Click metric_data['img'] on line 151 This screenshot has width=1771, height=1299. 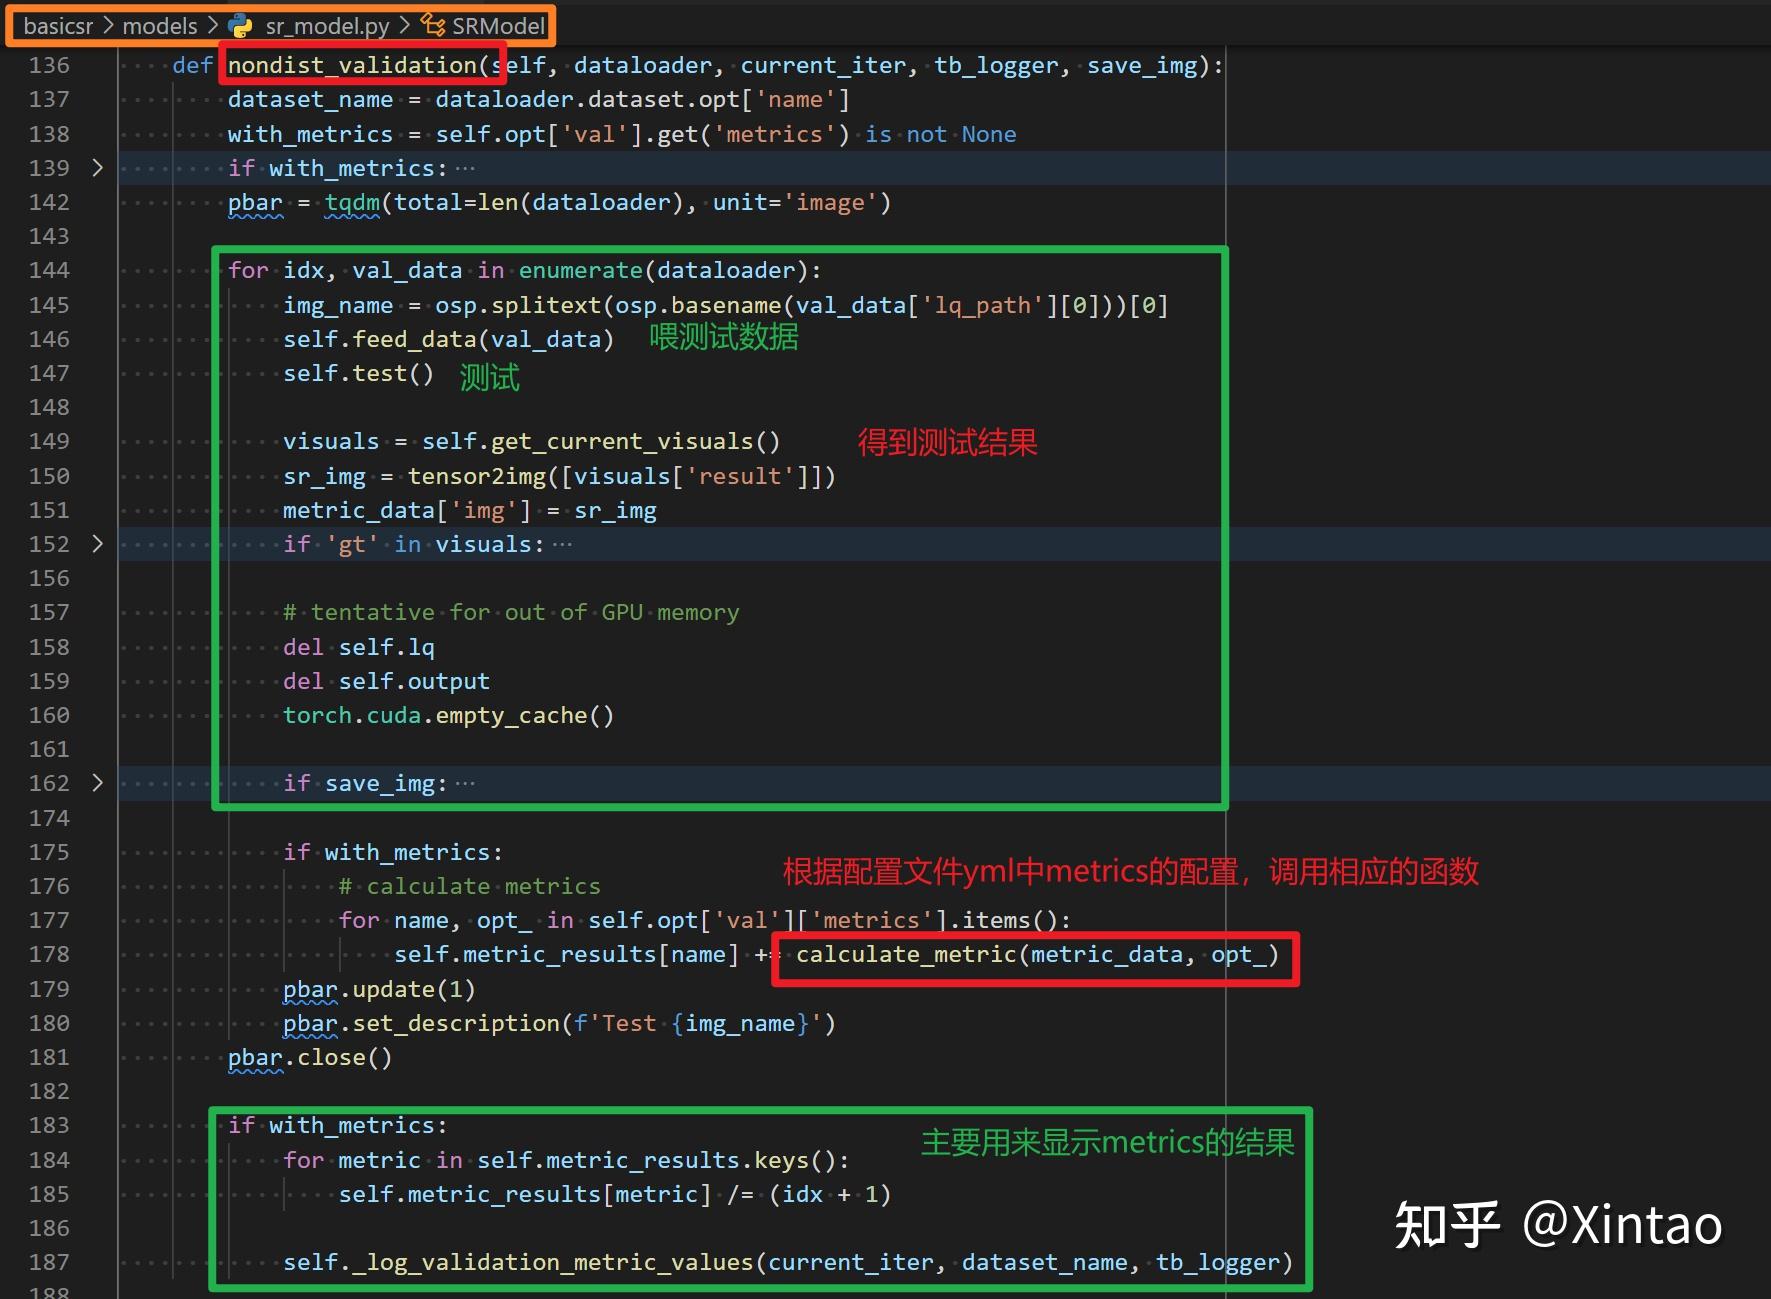tap(407, 510)
